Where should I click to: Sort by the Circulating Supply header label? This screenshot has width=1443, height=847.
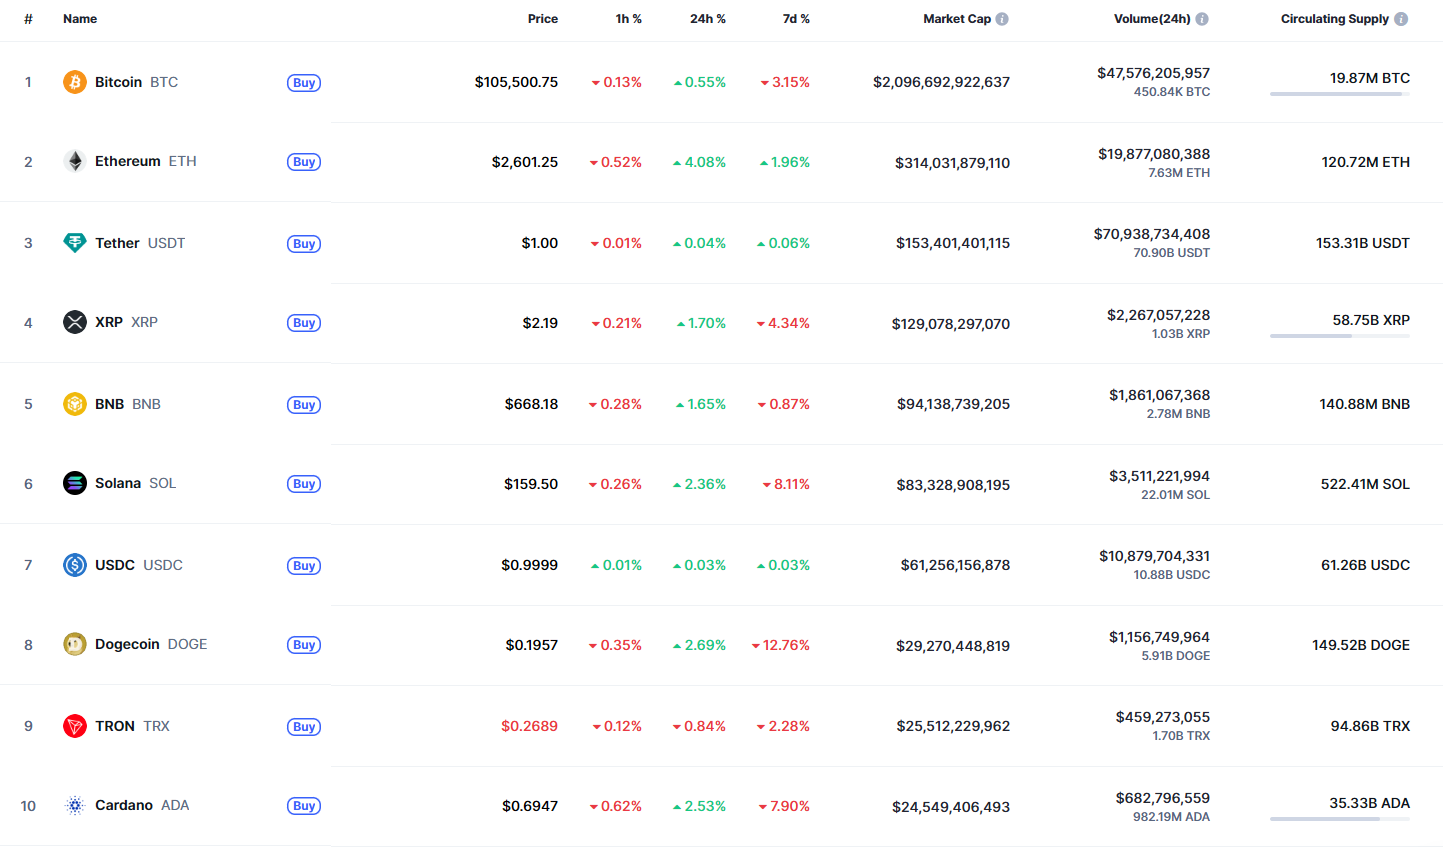pyautogui.click(x=1335, y=19)
